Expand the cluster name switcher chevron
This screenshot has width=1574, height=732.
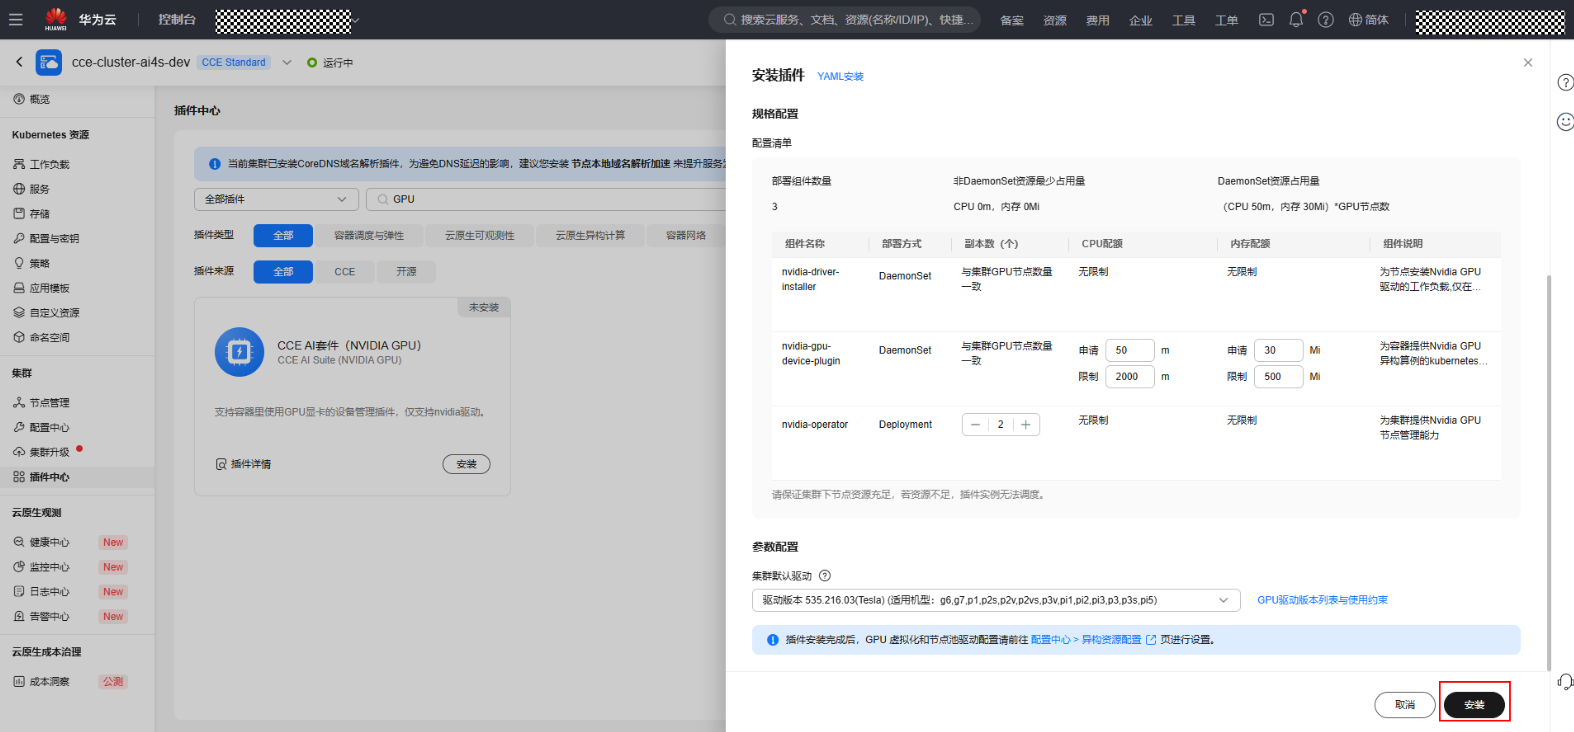(287, 62)
